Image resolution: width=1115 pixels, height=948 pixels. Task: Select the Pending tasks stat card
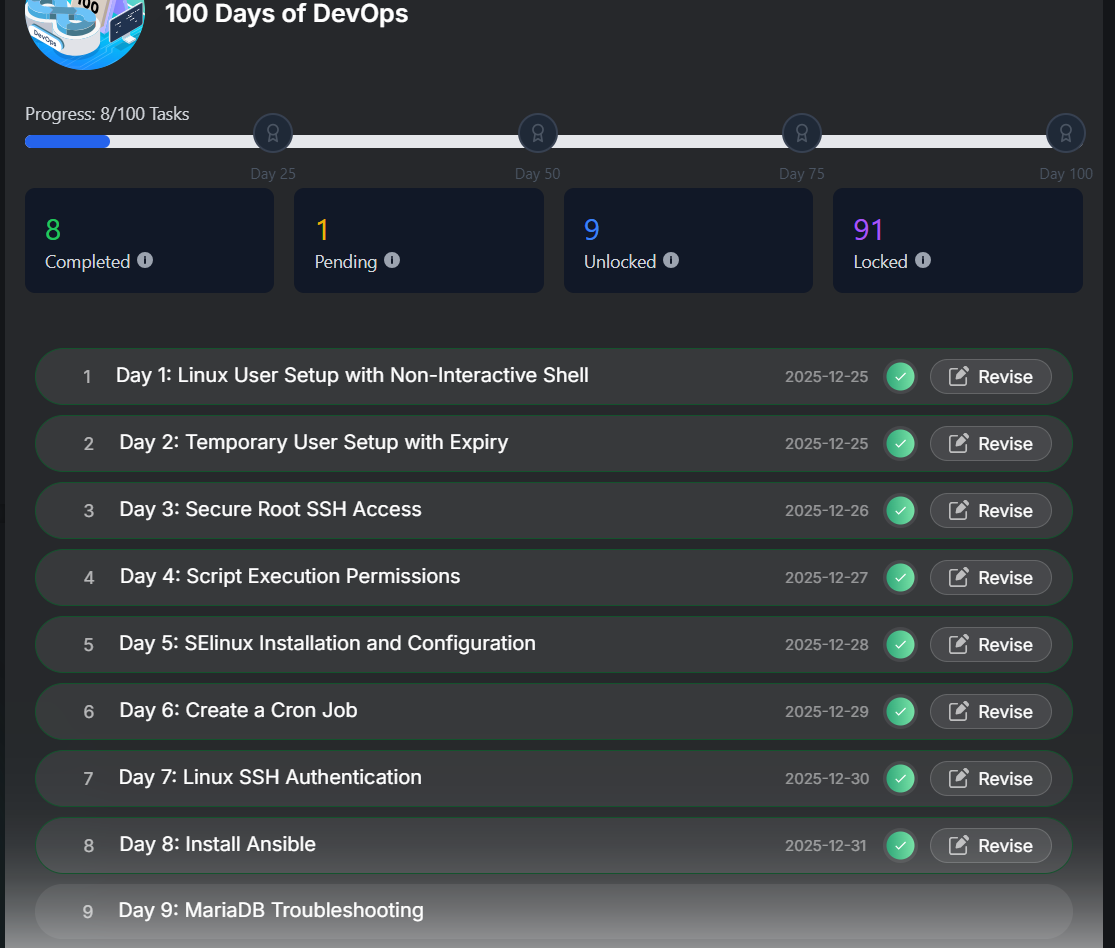[x=418, y=240]
